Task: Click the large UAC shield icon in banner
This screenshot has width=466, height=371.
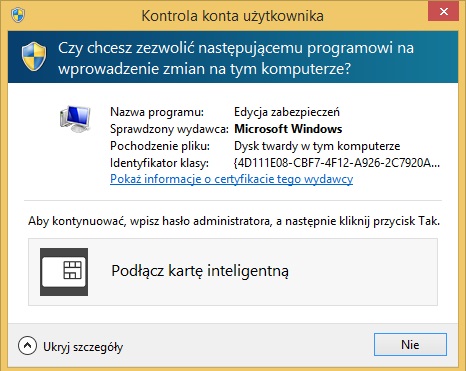Action: pos(34,57)
